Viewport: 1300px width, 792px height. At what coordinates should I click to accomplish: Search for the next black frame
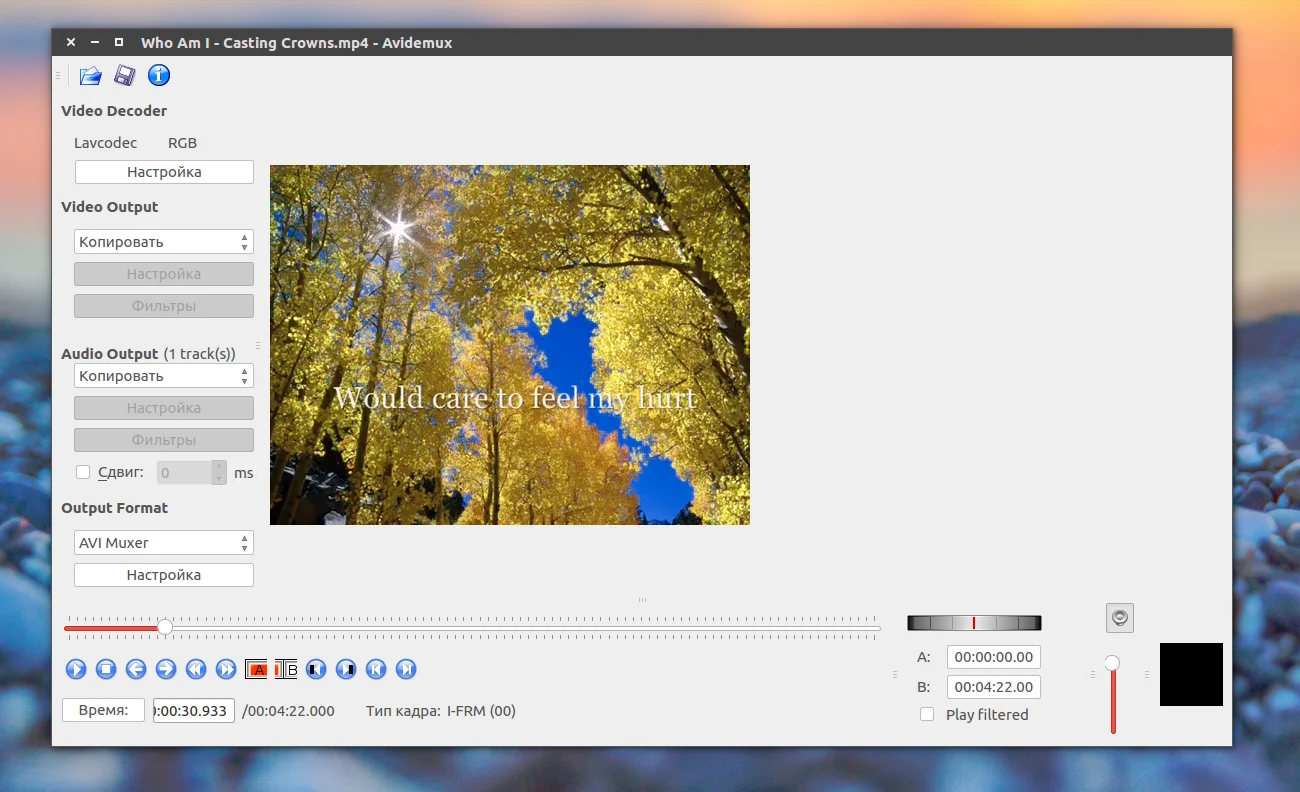[x=346, y=669]
